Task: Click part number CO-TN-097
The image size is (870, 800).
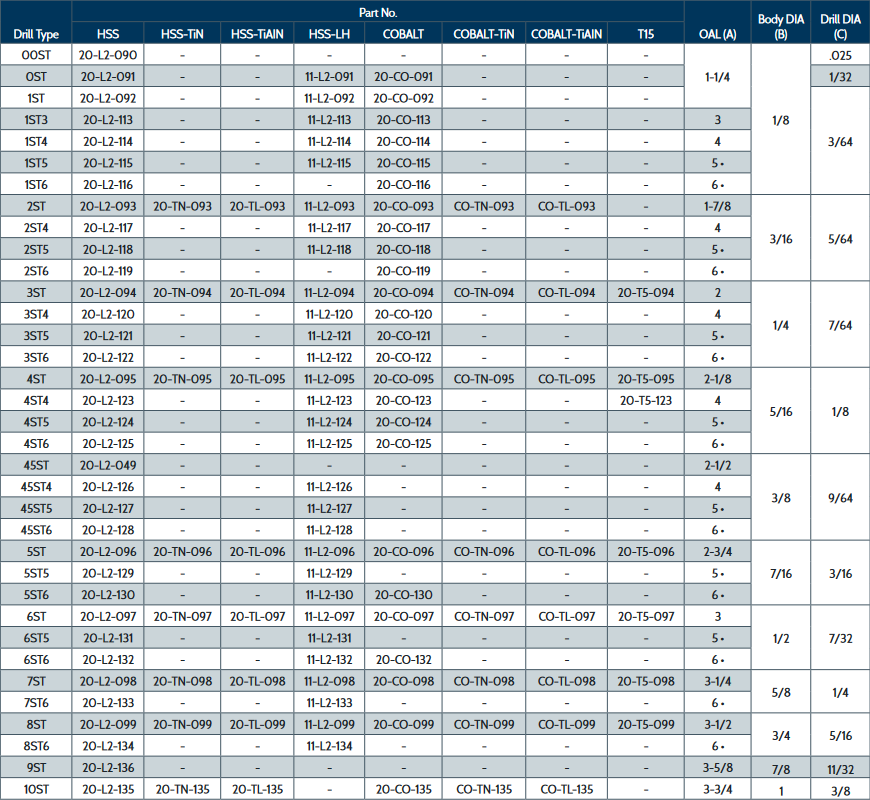Action: [484, 616]
